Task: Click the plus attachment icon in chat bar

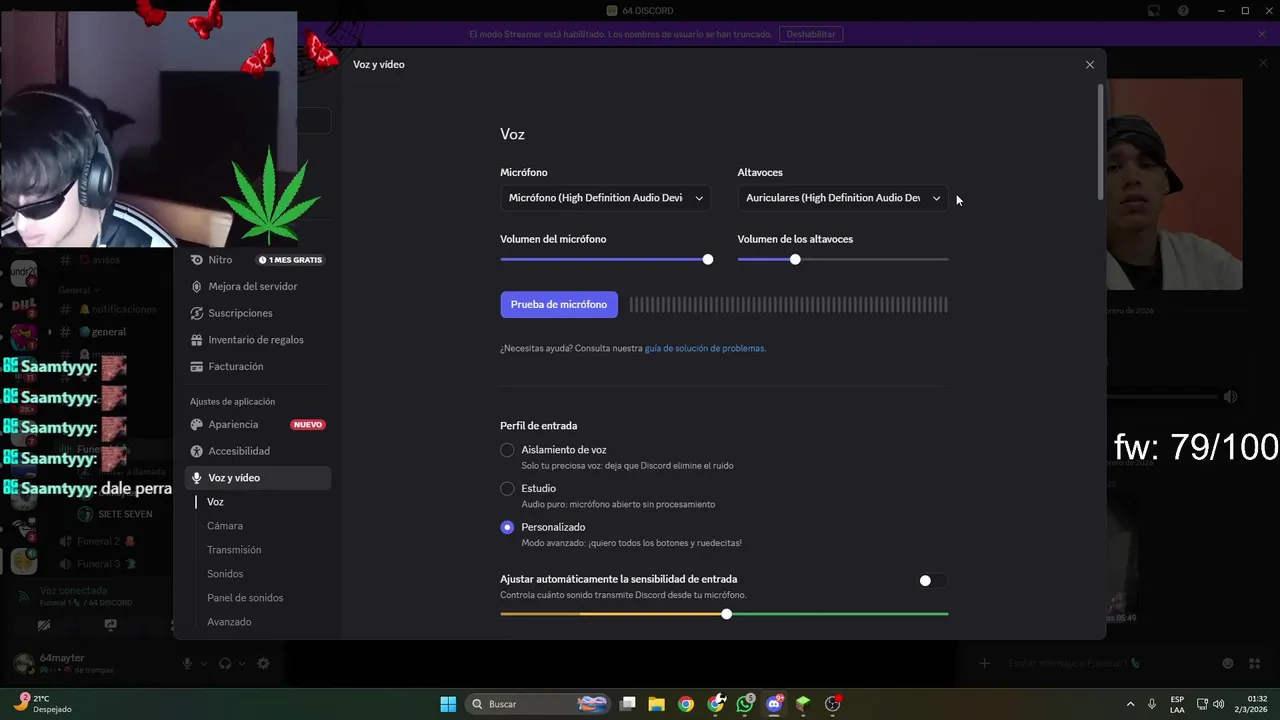Action: coord(985,663)
